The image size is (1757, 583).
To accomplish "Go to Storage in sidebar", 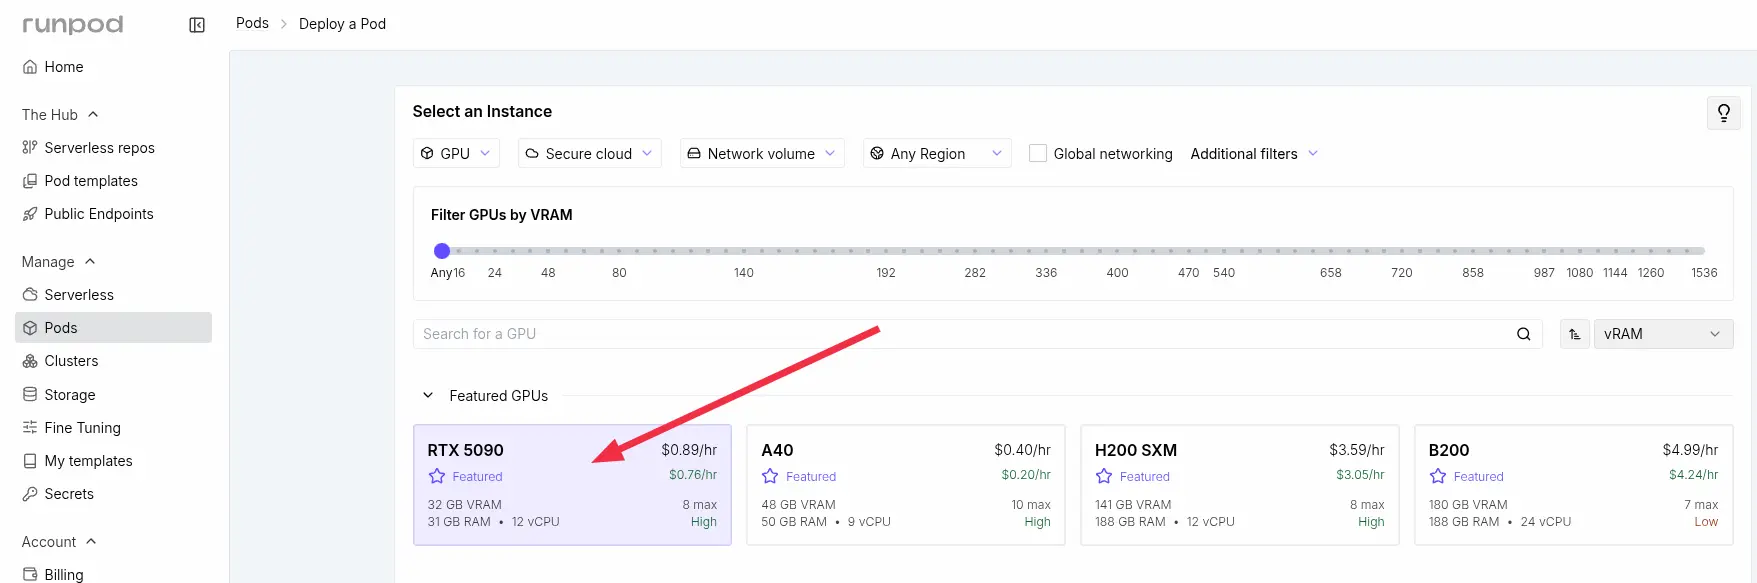I will point(69,395).
